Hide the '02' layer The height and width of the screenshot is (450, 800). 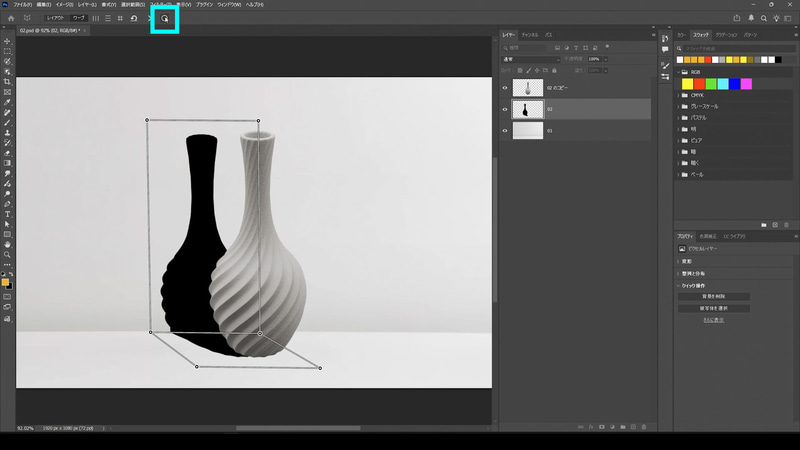505,109
